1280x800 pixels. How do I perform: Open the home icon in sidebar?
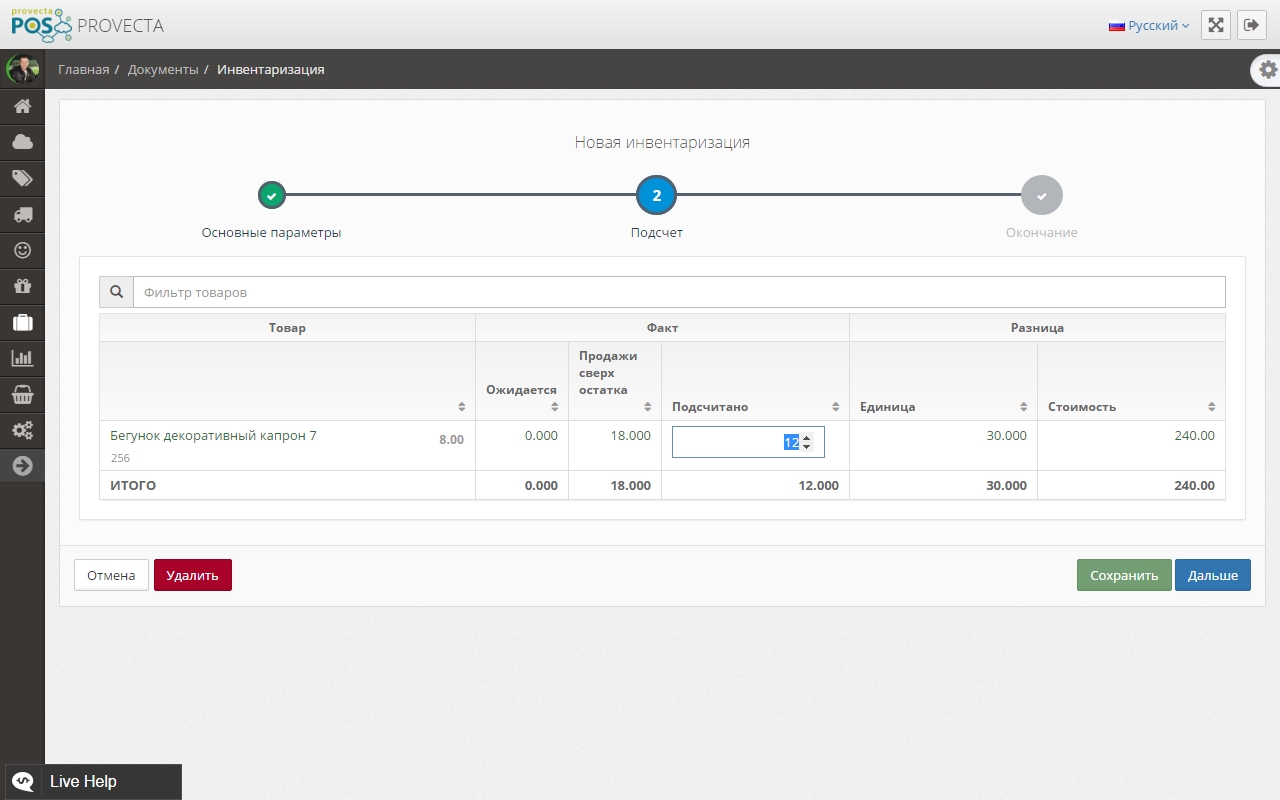(22, 106)
